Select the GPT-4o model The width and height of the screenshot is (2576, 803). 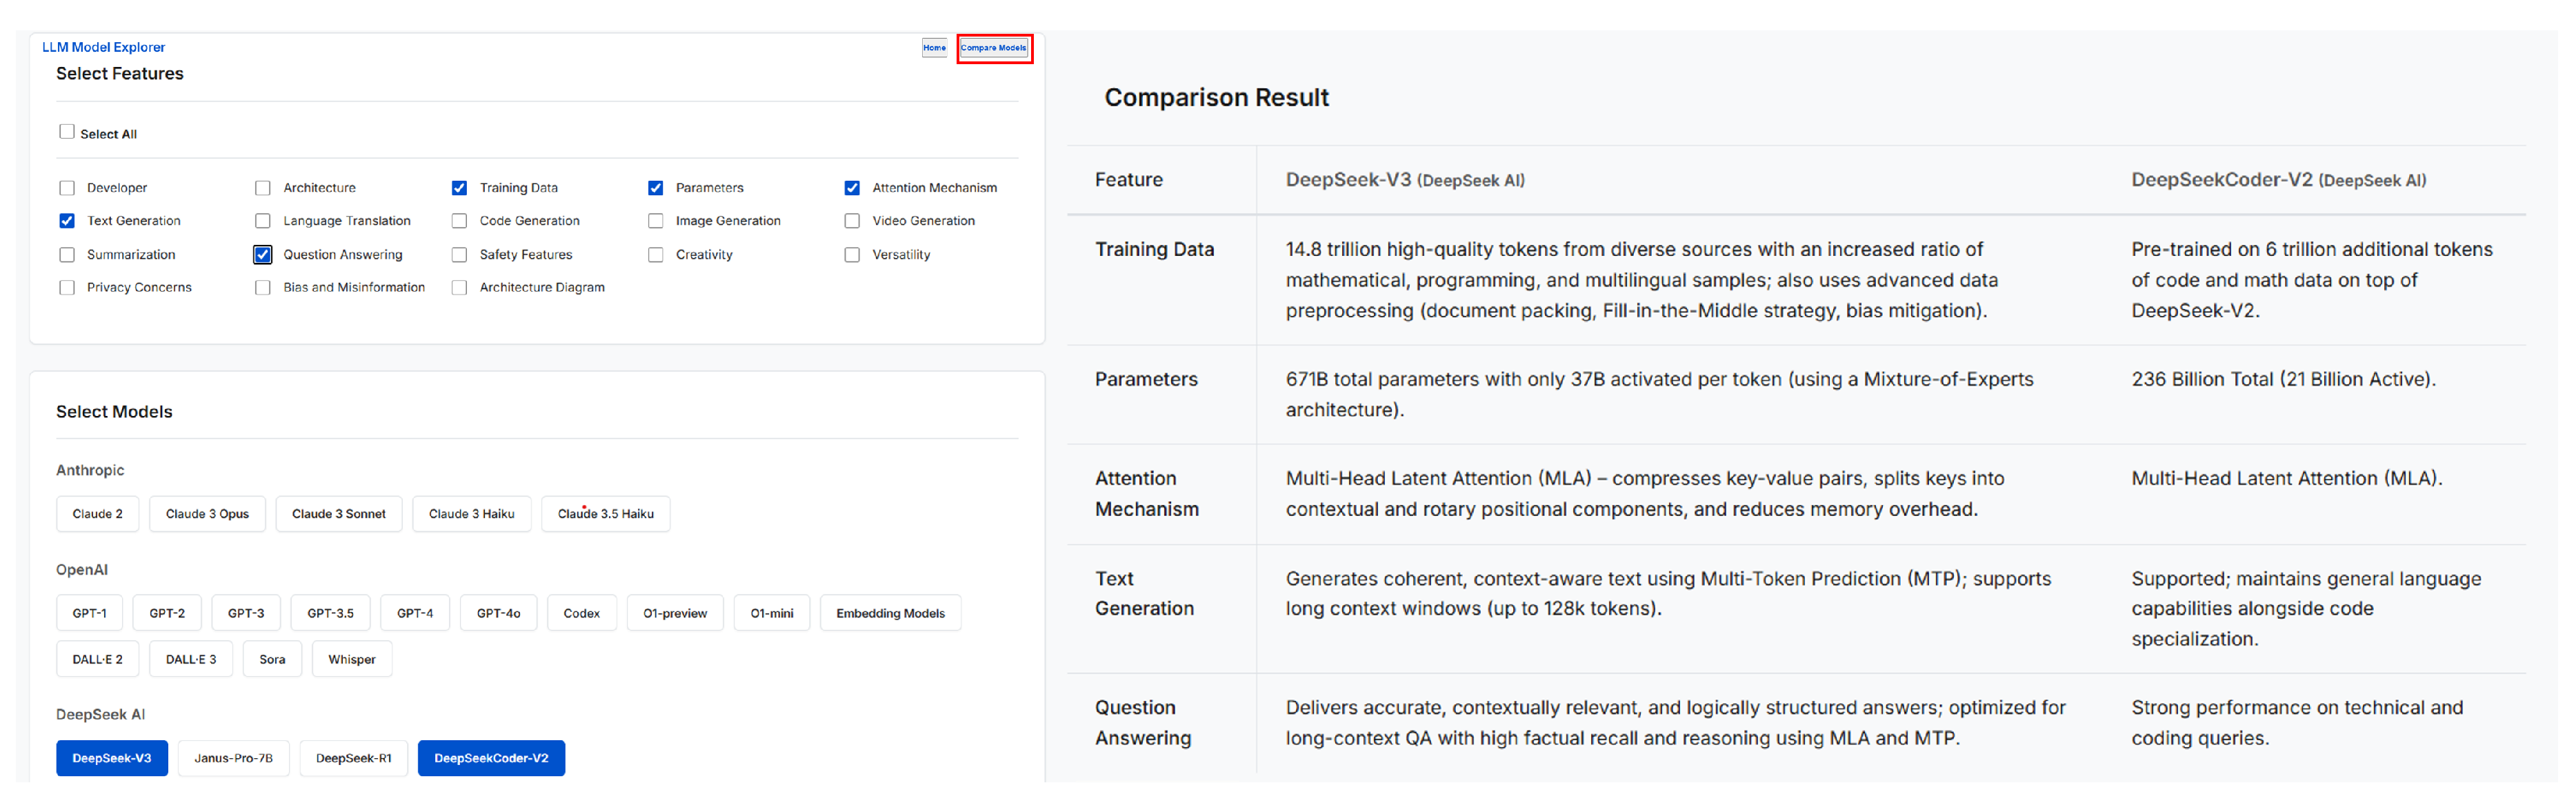498,612
